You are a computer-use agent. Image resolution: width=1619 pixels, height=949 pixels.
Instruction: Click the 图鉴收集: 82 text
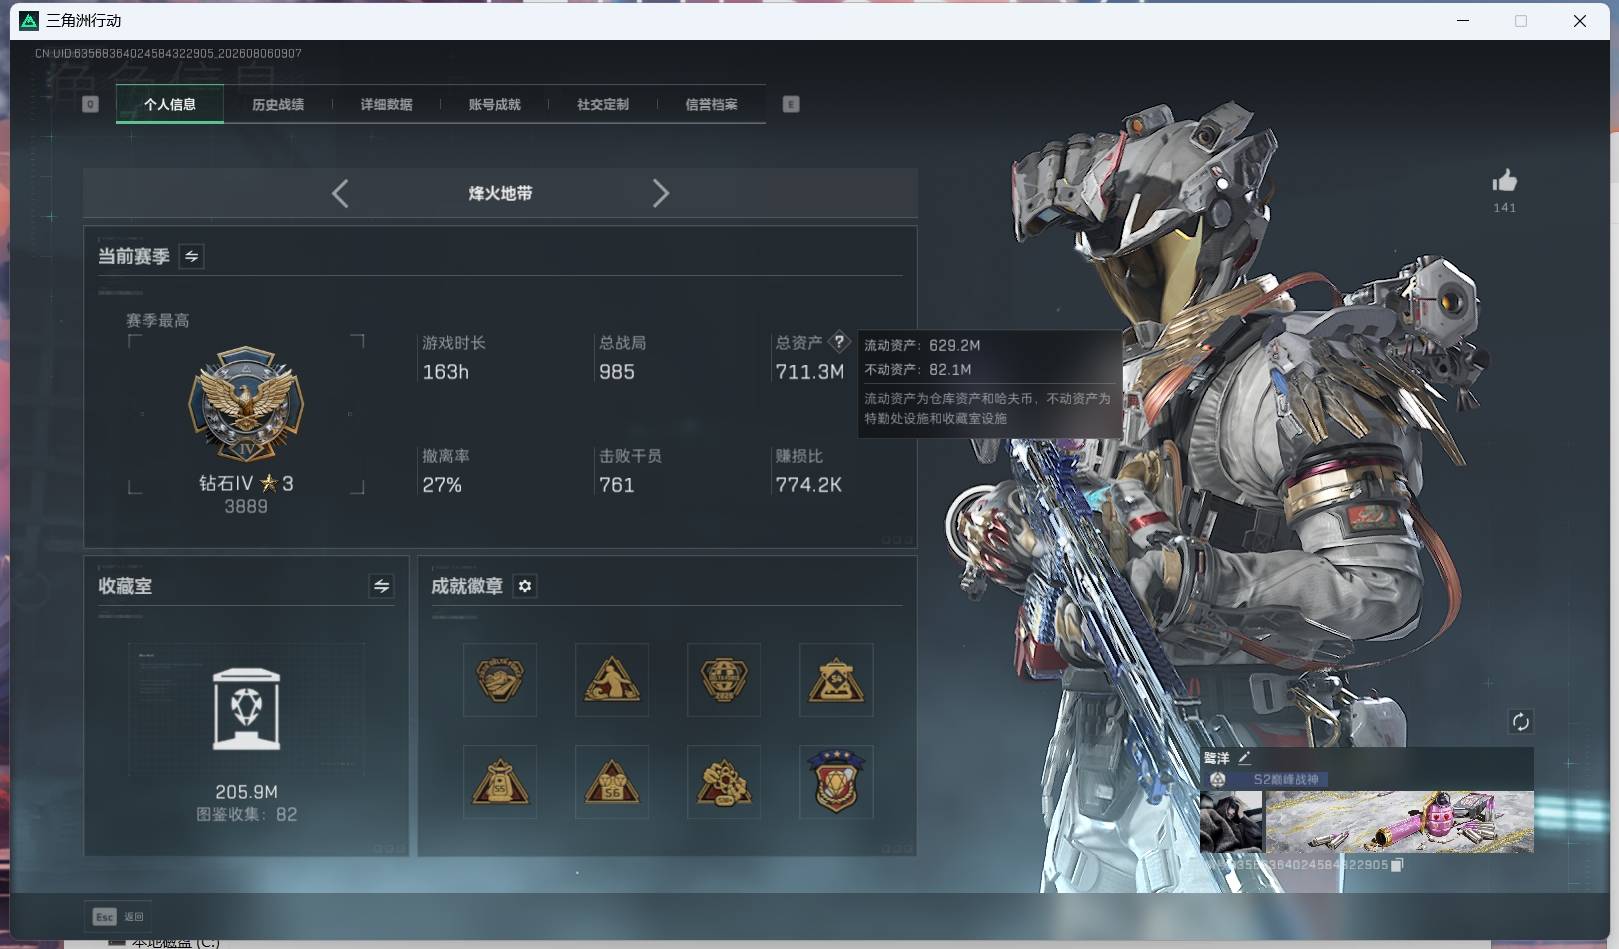coord(246,815)
